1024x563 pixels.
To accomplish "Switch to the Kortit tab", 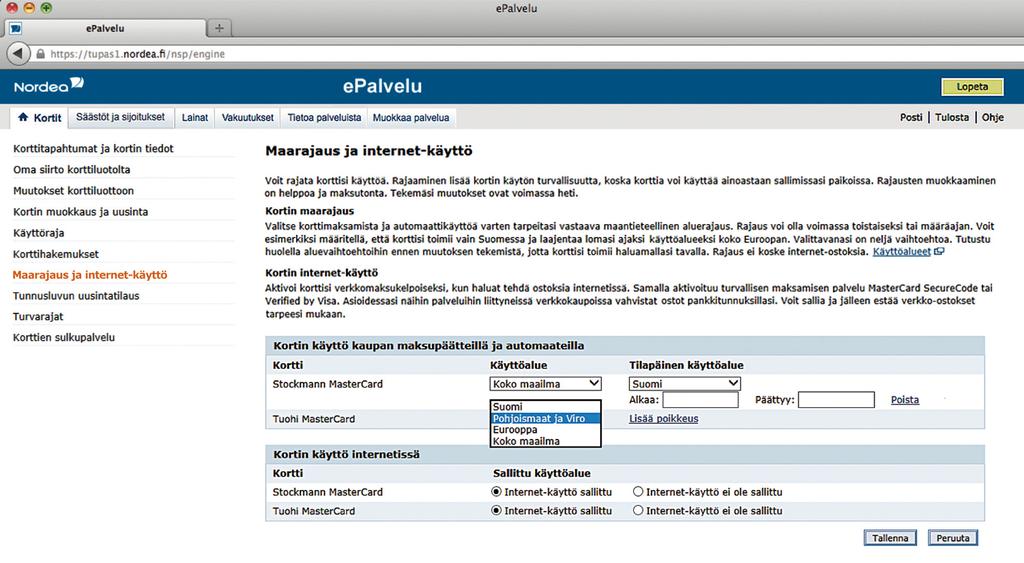I will pyautogui.click(x=39, y=118).
